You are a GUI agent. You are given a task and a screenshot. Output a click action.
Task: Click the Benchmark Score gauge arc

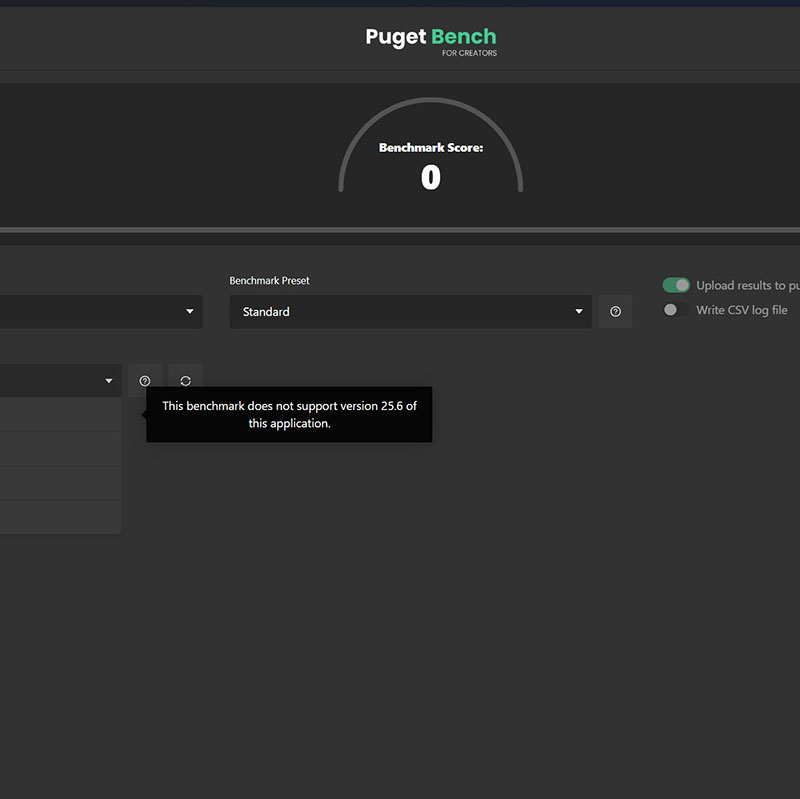pyautogui.click(x=430, y=102)
